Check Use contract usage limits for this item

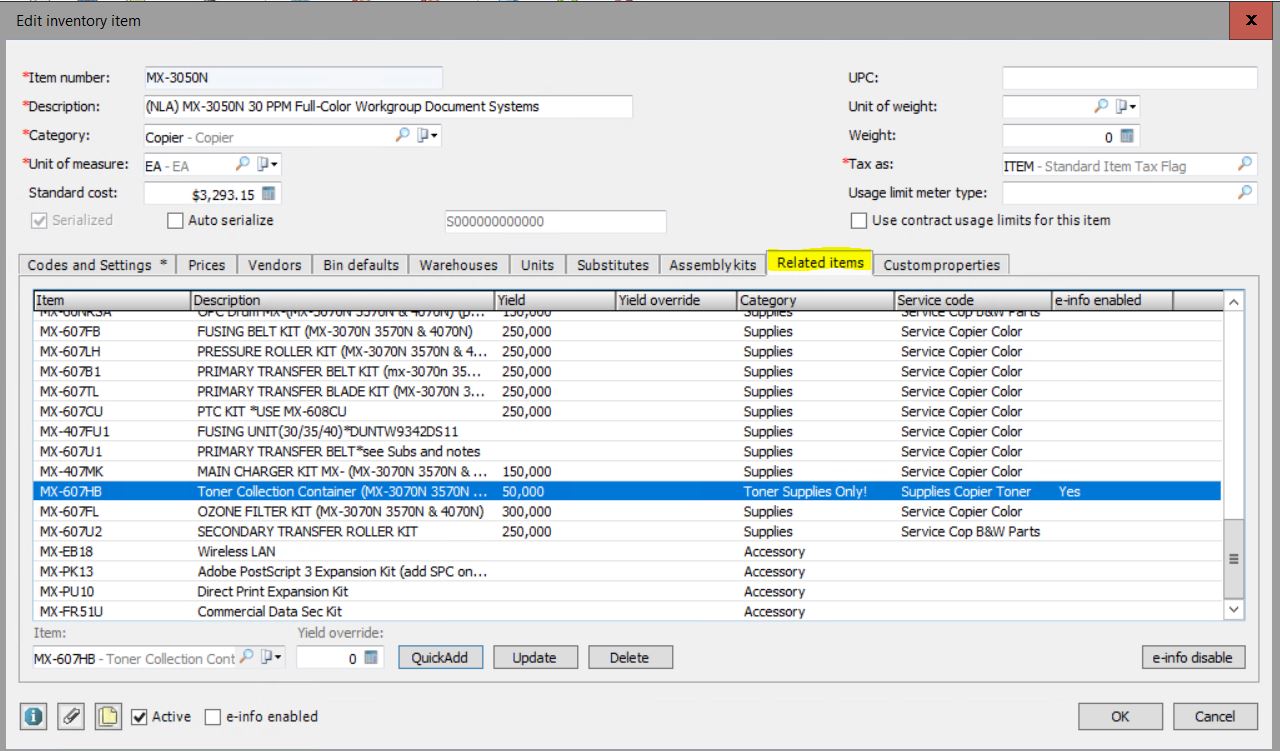858,220
